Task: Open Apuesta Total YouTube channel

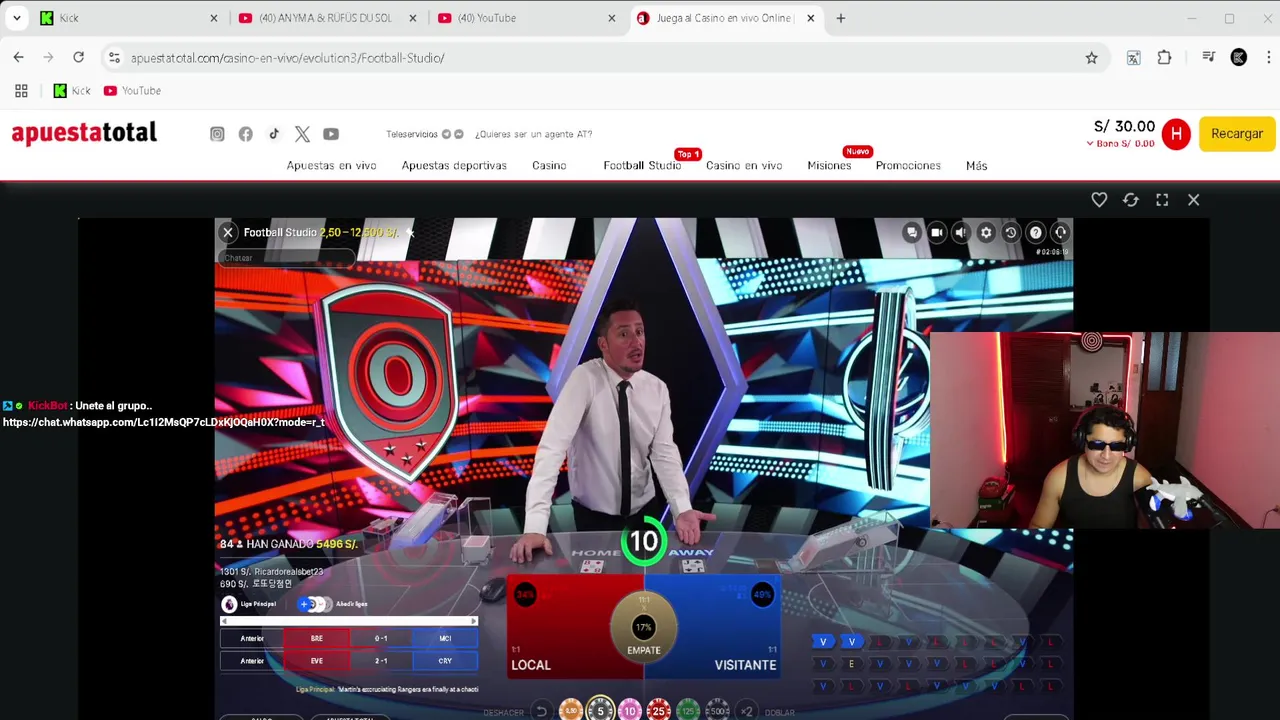Action: coord(331,134)
